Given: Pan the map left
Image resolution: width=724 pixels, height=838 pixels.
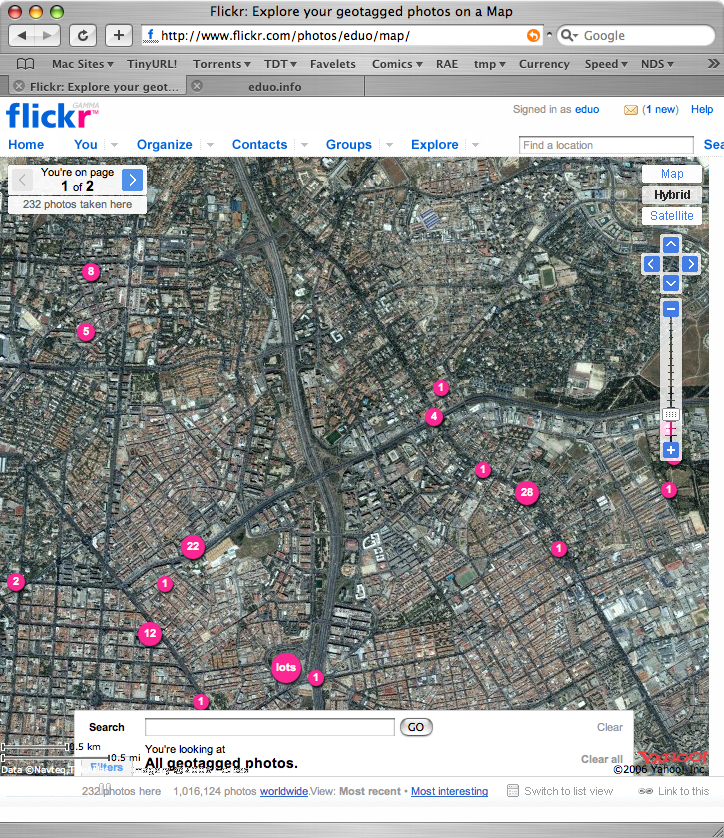Looking at the screenshot, I should [651, 264].
